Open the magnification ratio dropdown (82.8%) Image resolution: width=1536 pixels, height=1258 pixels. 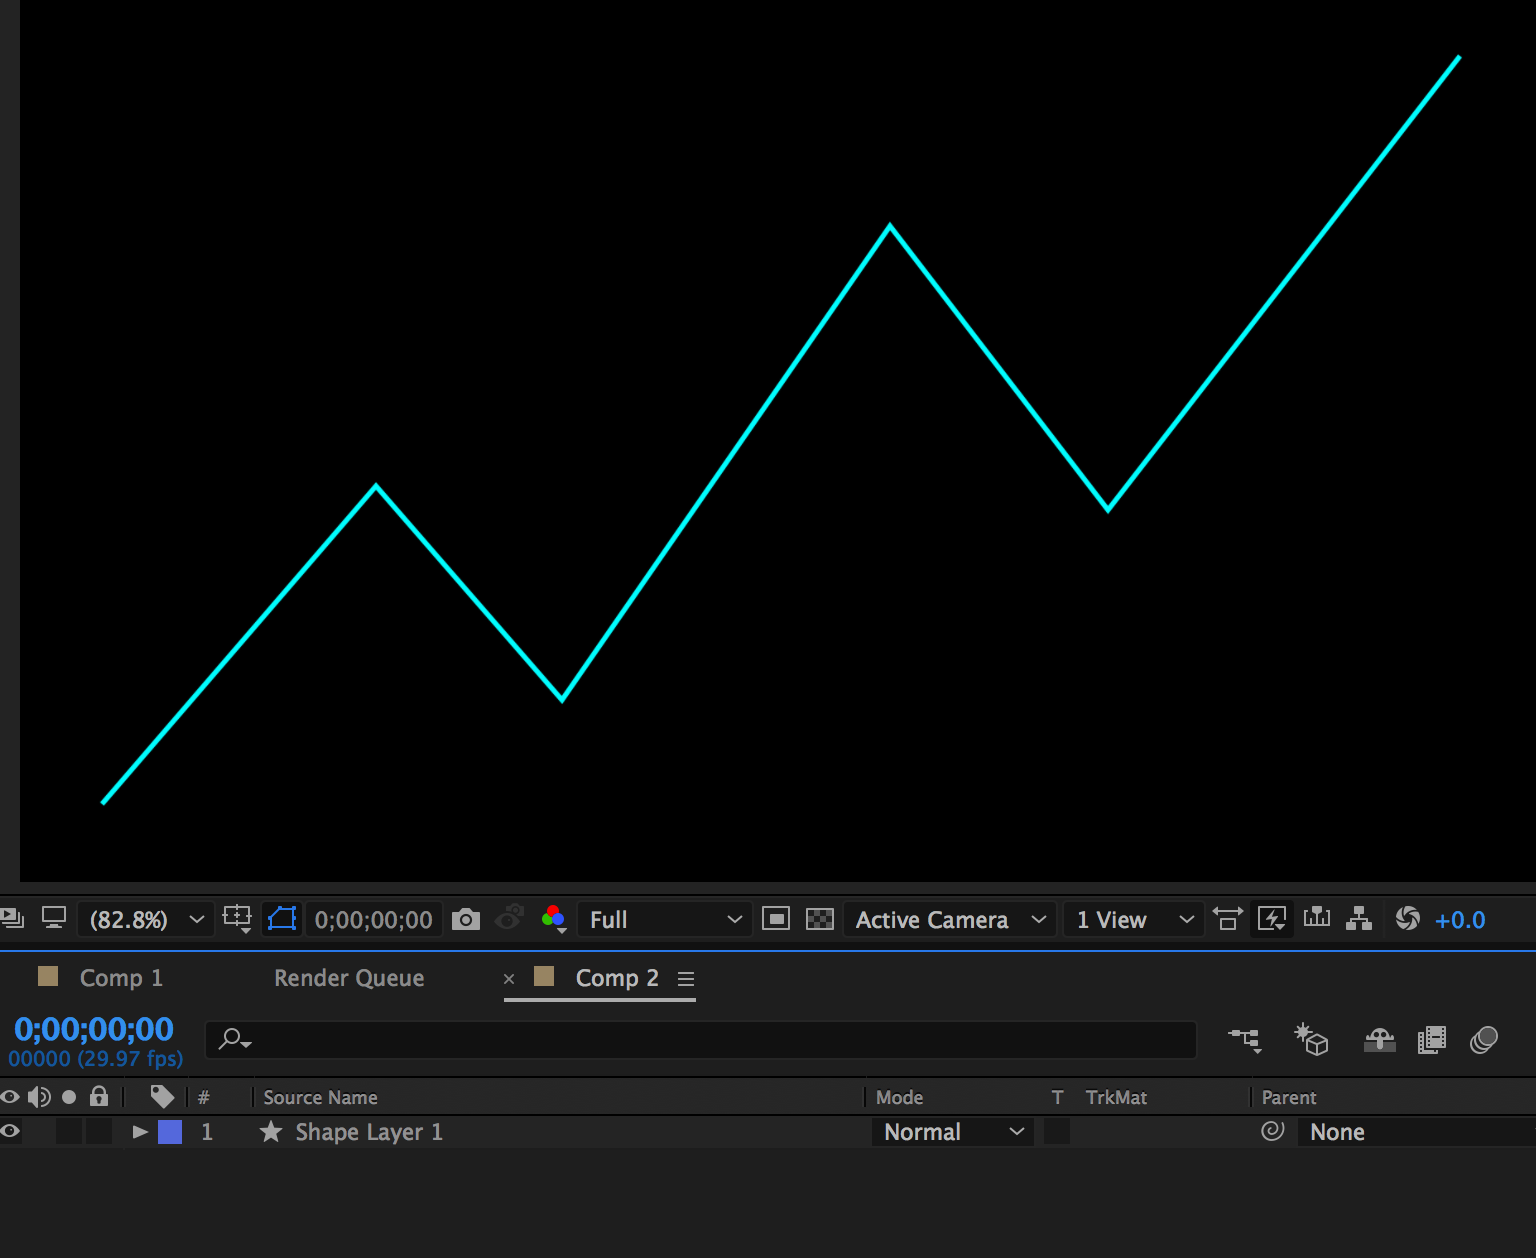click(x=146, y=919)
